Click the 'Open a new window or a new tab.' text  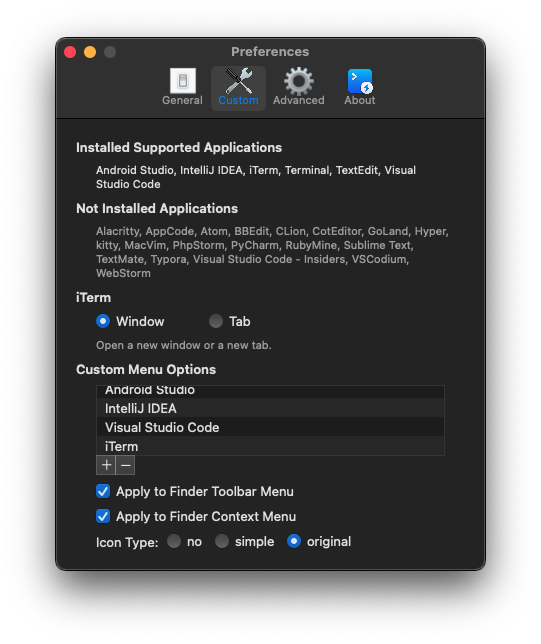[184, 345]
